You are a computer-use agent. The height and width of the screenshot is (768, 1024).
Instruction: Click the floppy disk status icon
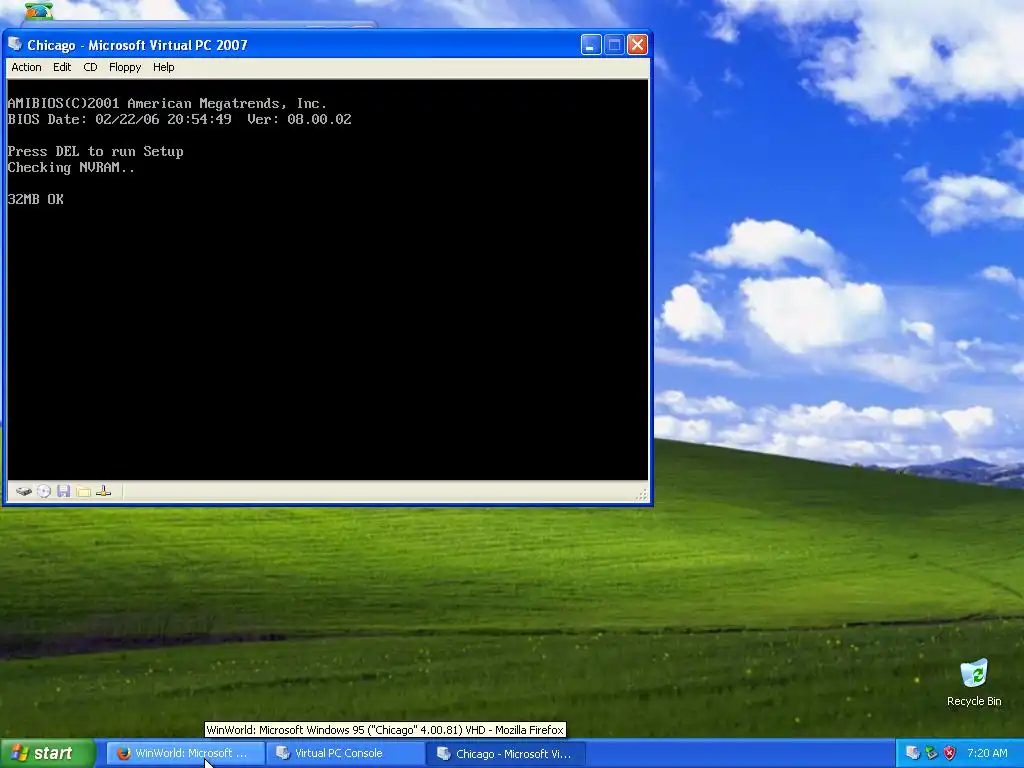coord(63,491)
